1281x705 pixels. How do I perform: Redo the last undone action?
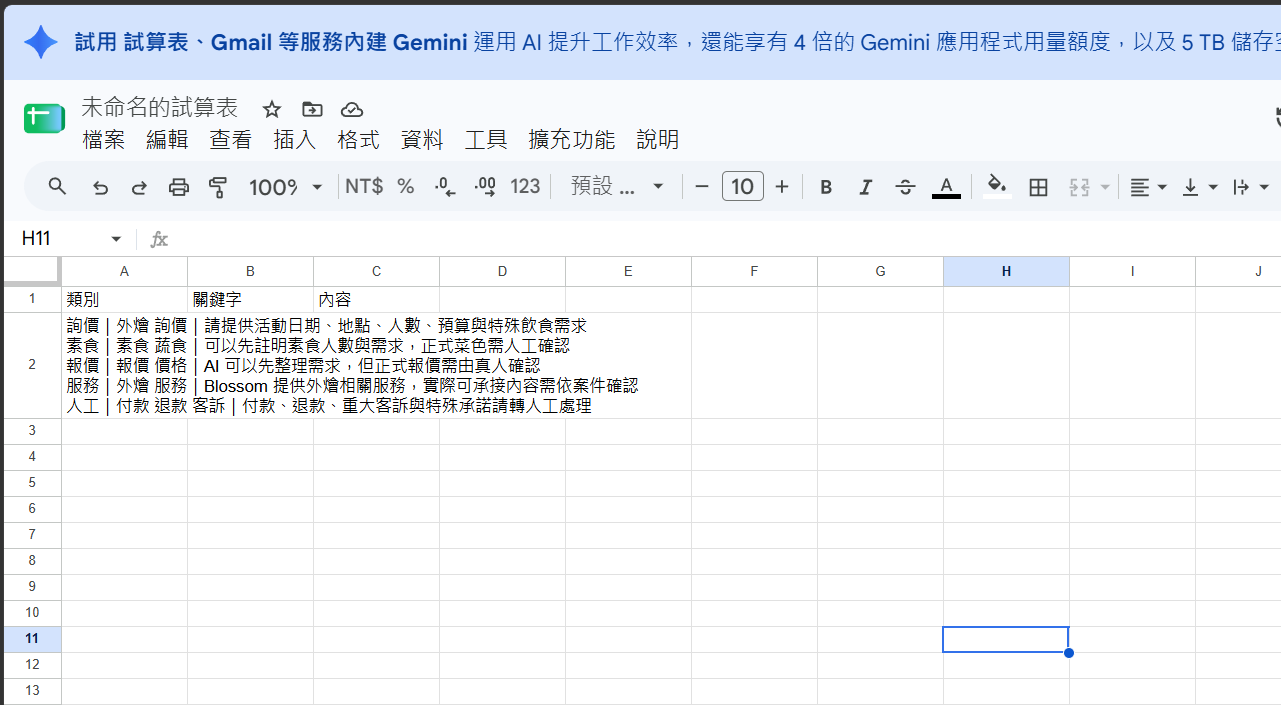tap(139, 187)
